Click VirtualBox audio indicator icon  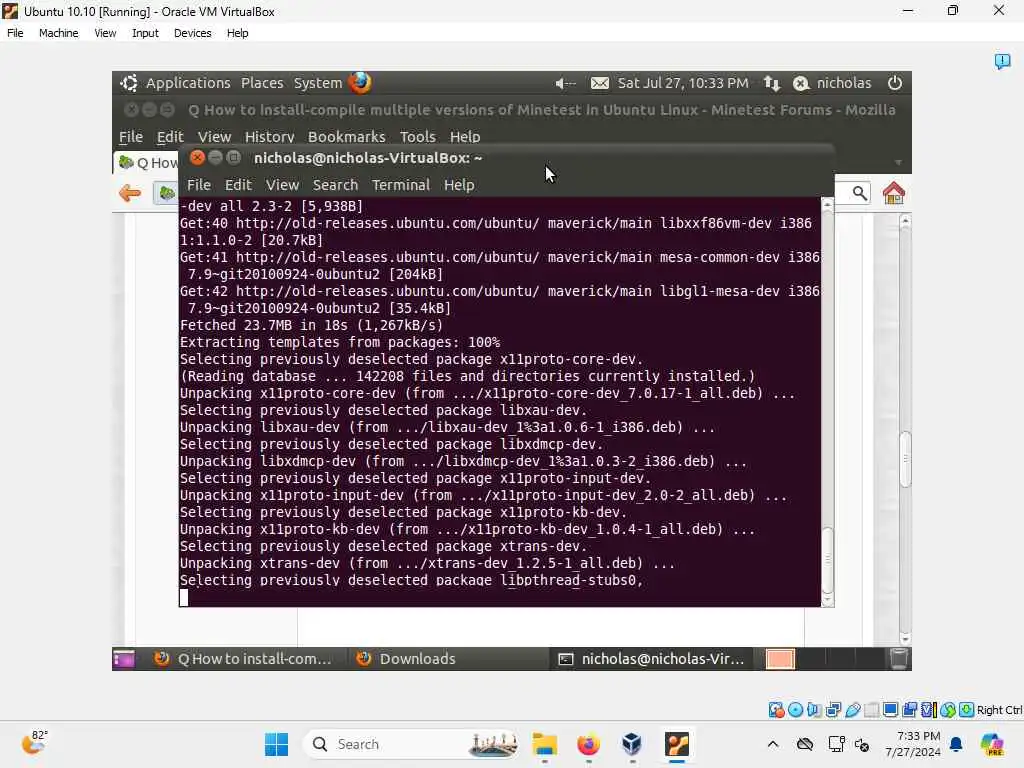(814, 710)
